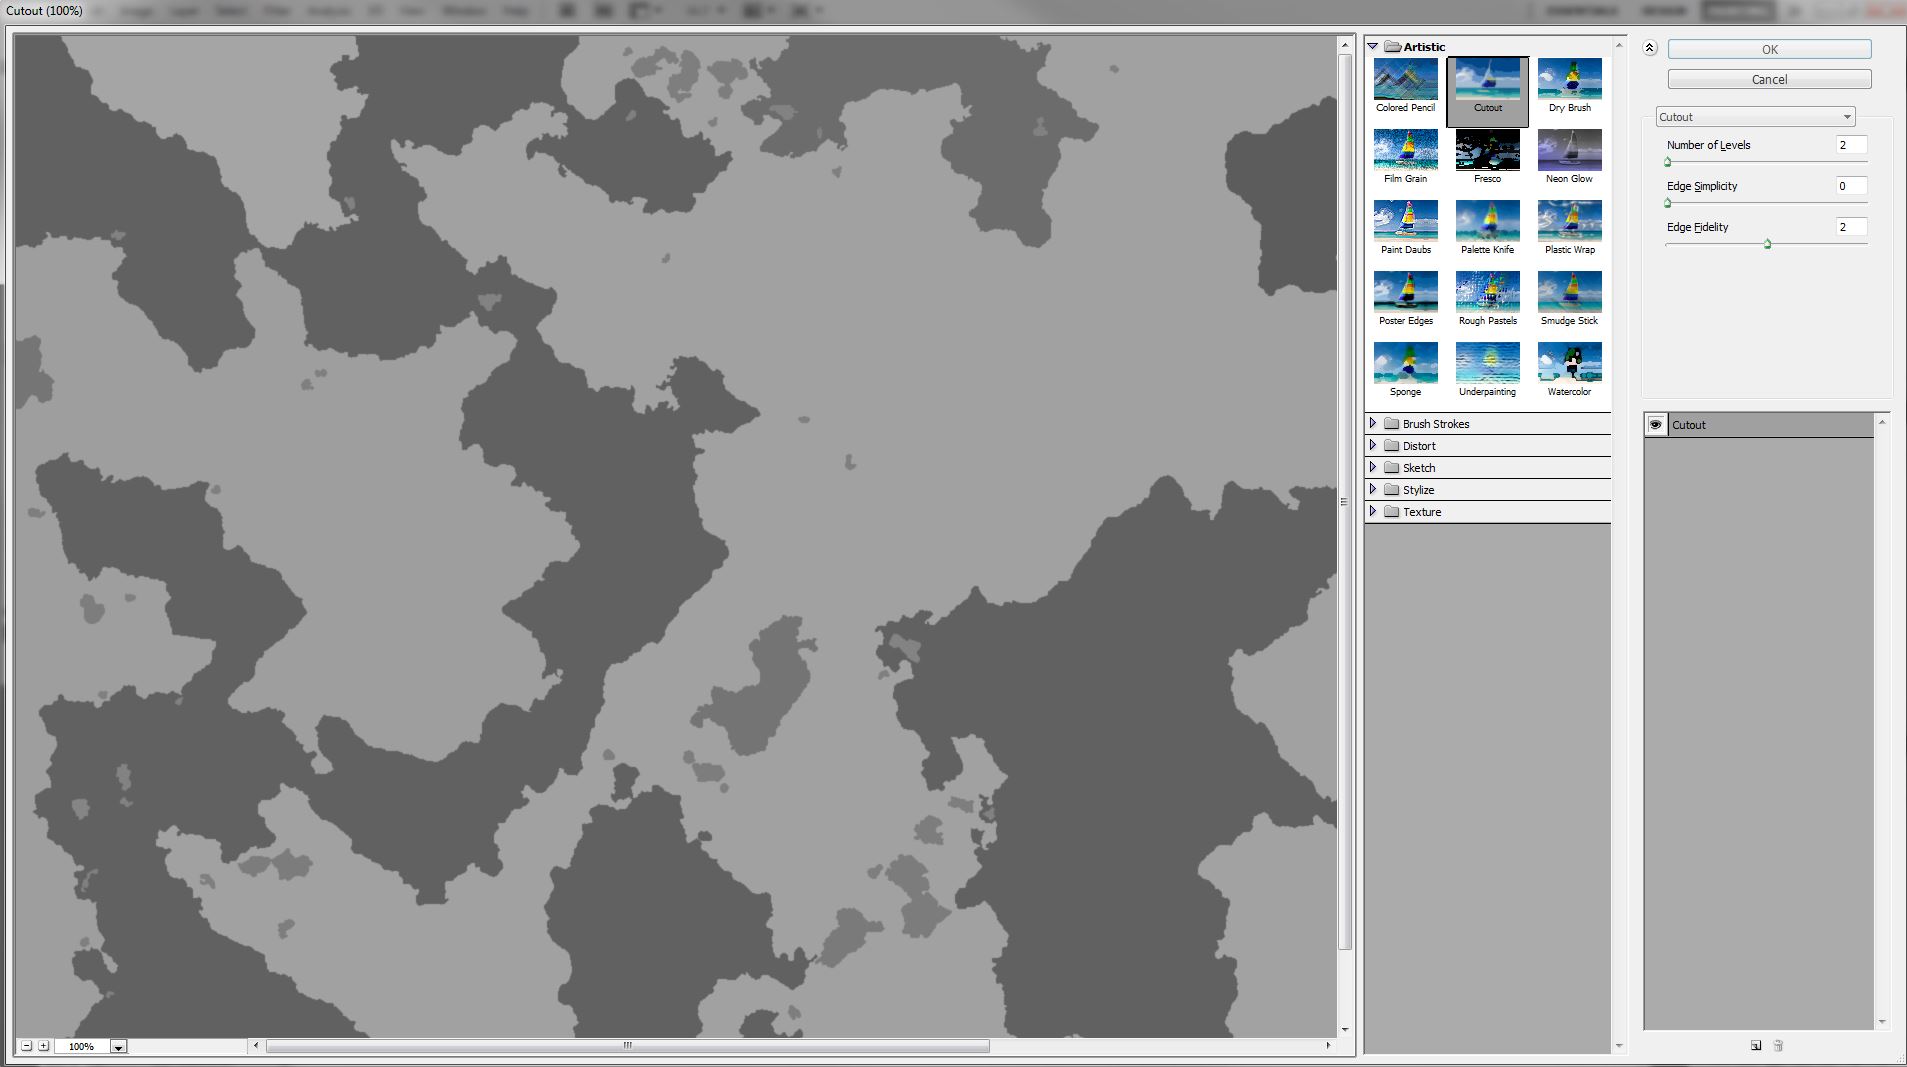
Task: Delete the current effect layer
Action: (x=1780, y=1045)
